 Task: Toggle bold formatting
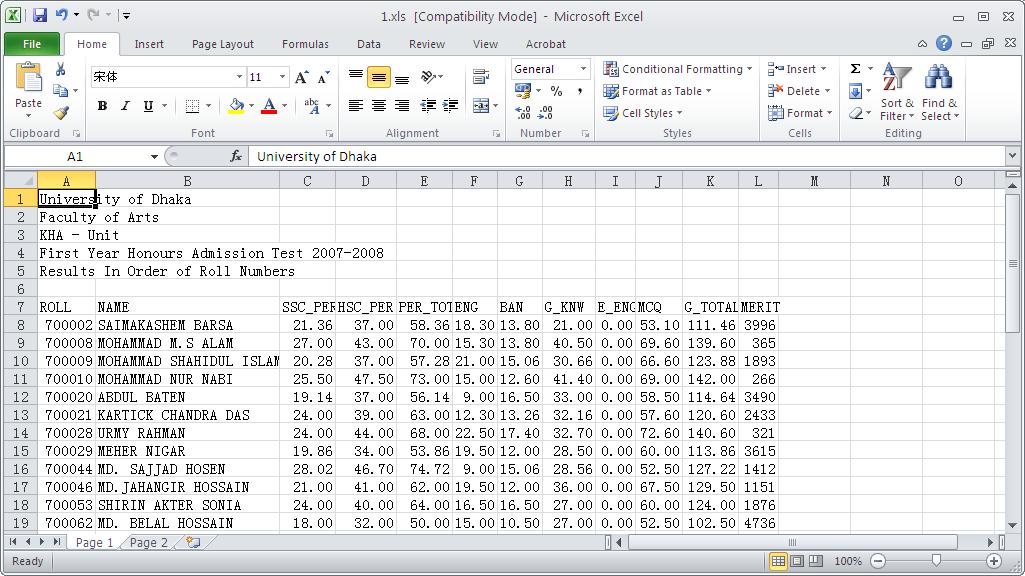pyautogui.click(x=101, y=105)
